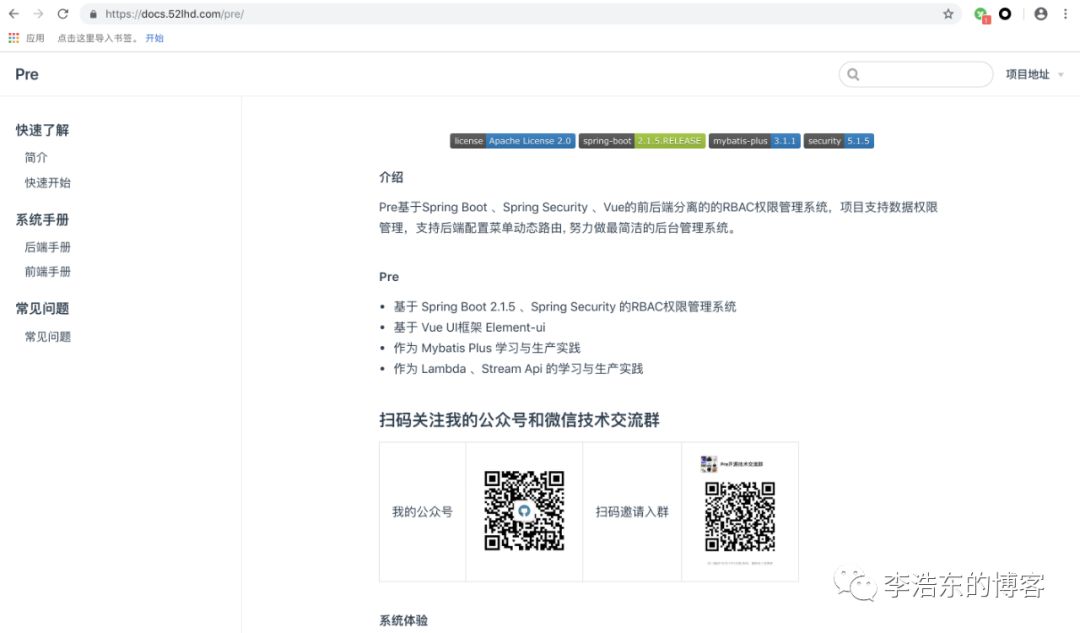Click the 应用 label in bookmarks bar
The image size is (1080, 633).
click(35, 38)
